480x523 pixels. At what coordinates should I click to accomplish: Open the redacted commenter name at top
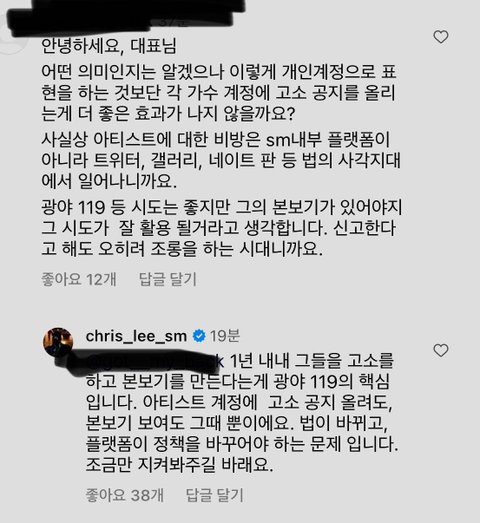pyautogui.click(x=127, y=15)
